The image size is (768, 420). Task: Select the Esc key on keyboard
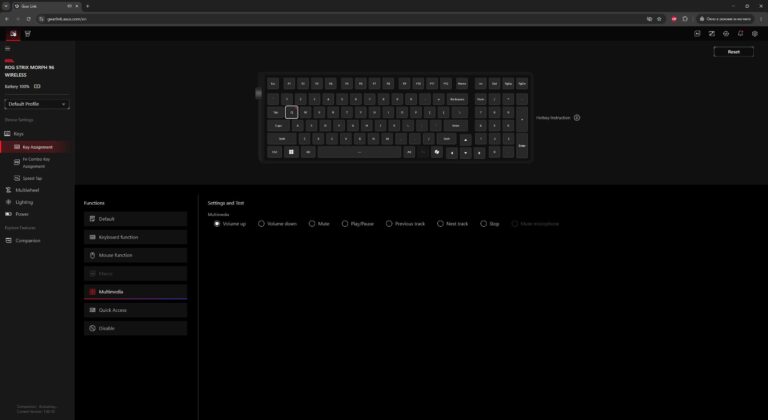pyautogui.click(x=273, y=84)
